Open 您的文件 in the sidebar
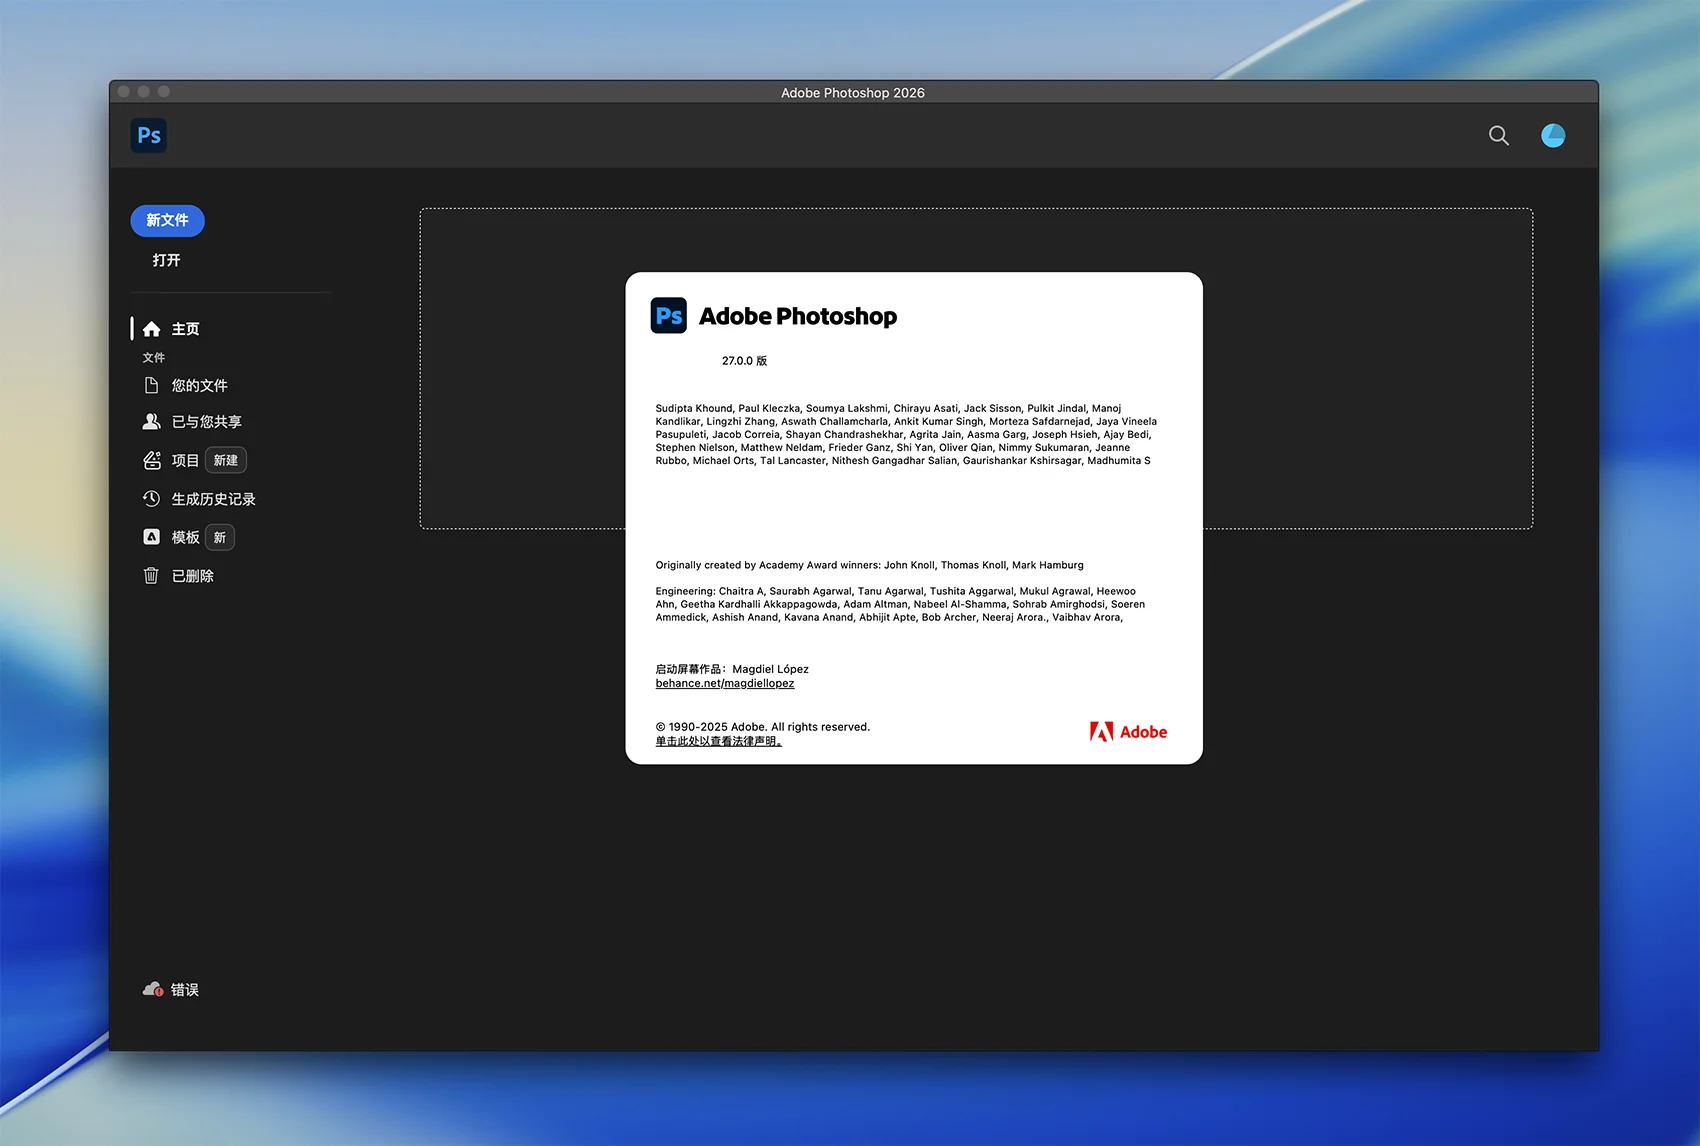 click(x=199, y=386)
